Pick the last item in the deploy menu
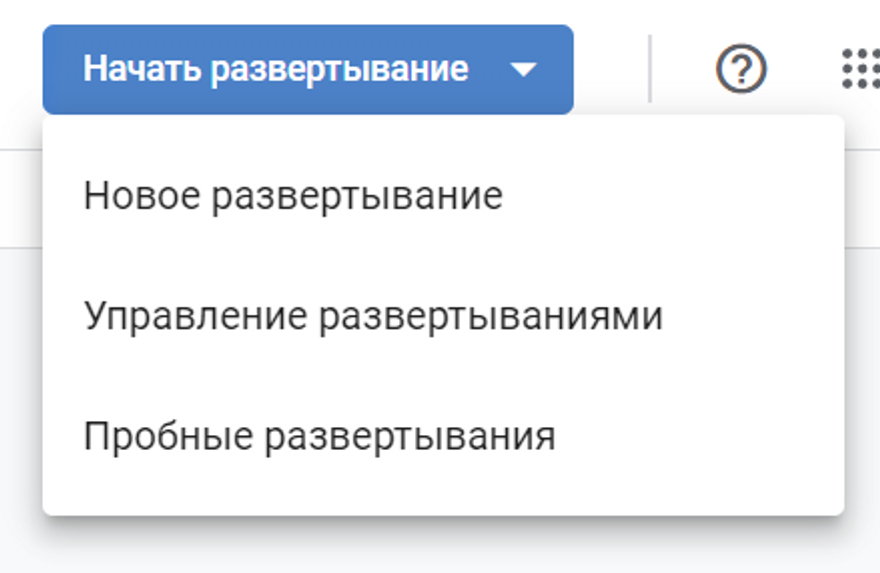The width and height of the screenshot is (880, 573). pyautogui.click(x=319, y=436)
